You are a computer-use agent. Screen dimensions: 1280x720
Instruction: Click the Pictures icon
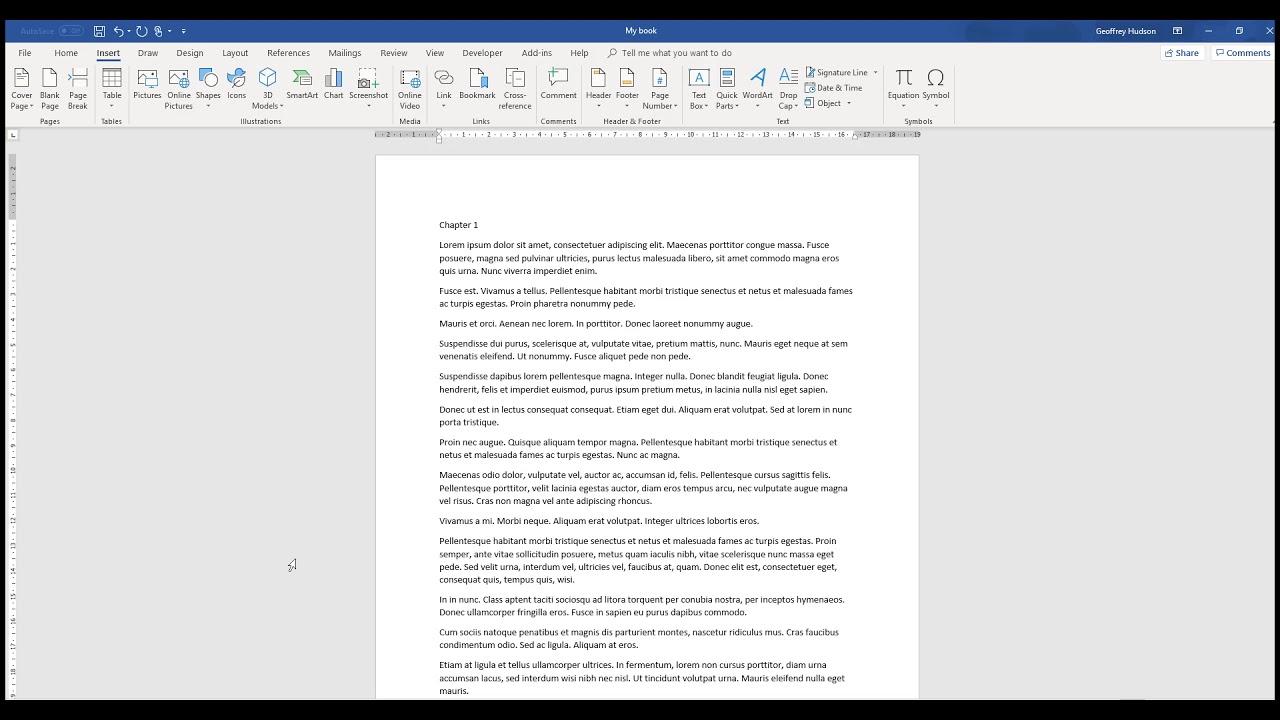(x=147, y=84)
